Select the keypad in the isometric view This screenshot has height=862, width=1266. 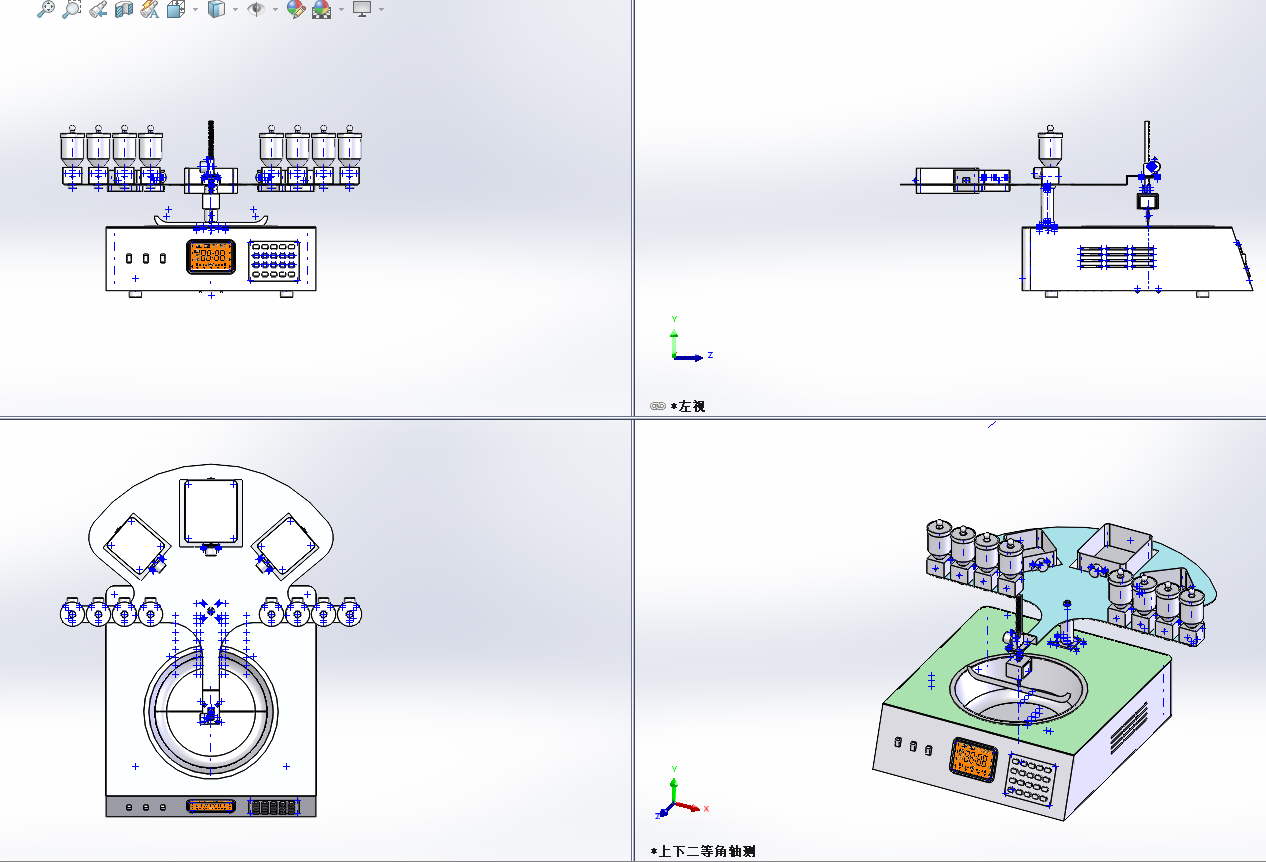coord(1032,780)
